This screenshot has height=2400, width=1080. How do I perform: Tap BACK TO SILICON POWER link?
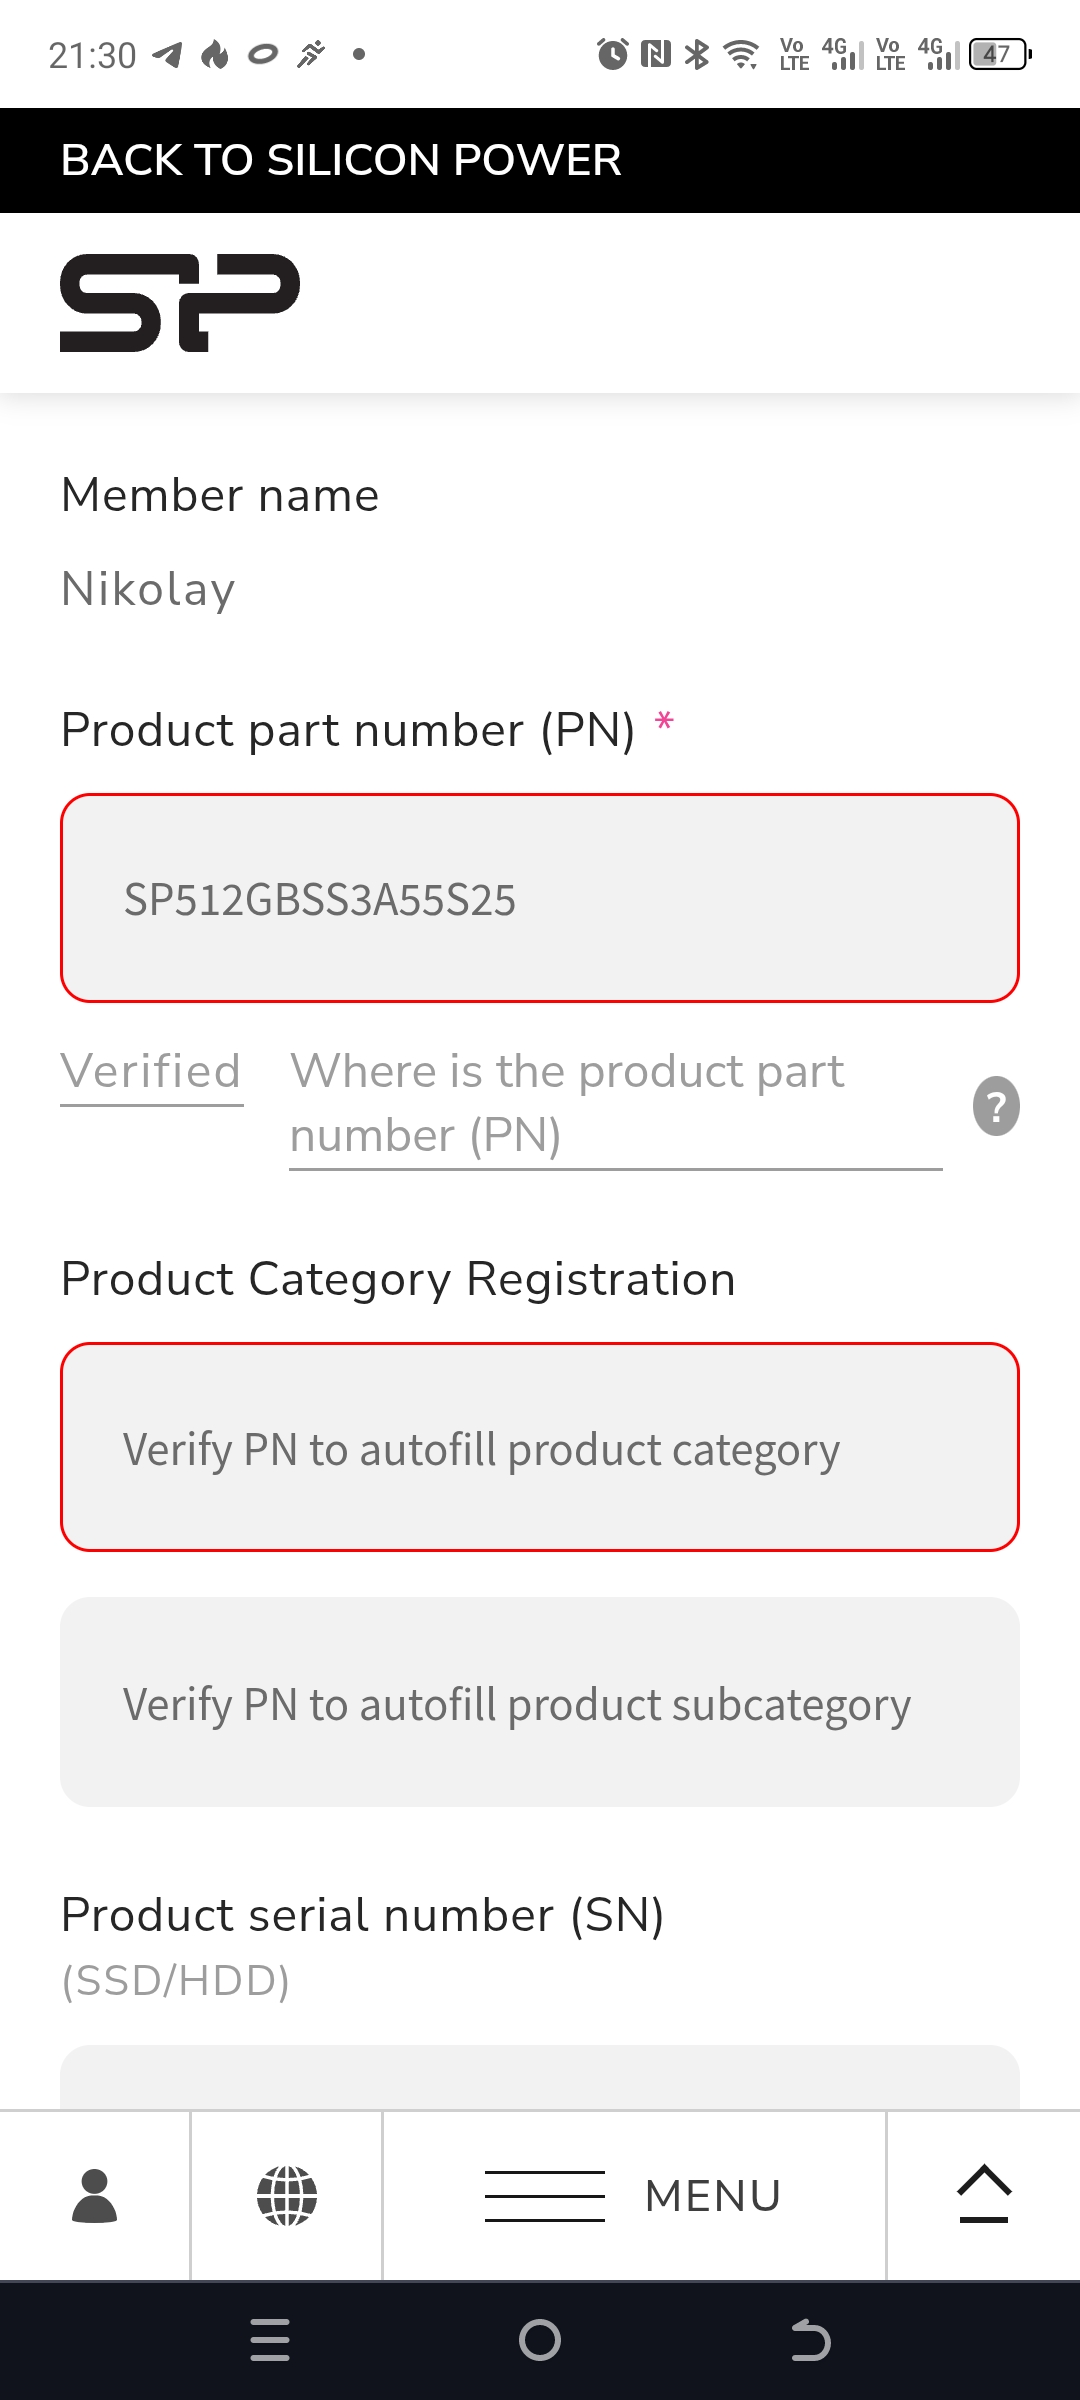341,160
